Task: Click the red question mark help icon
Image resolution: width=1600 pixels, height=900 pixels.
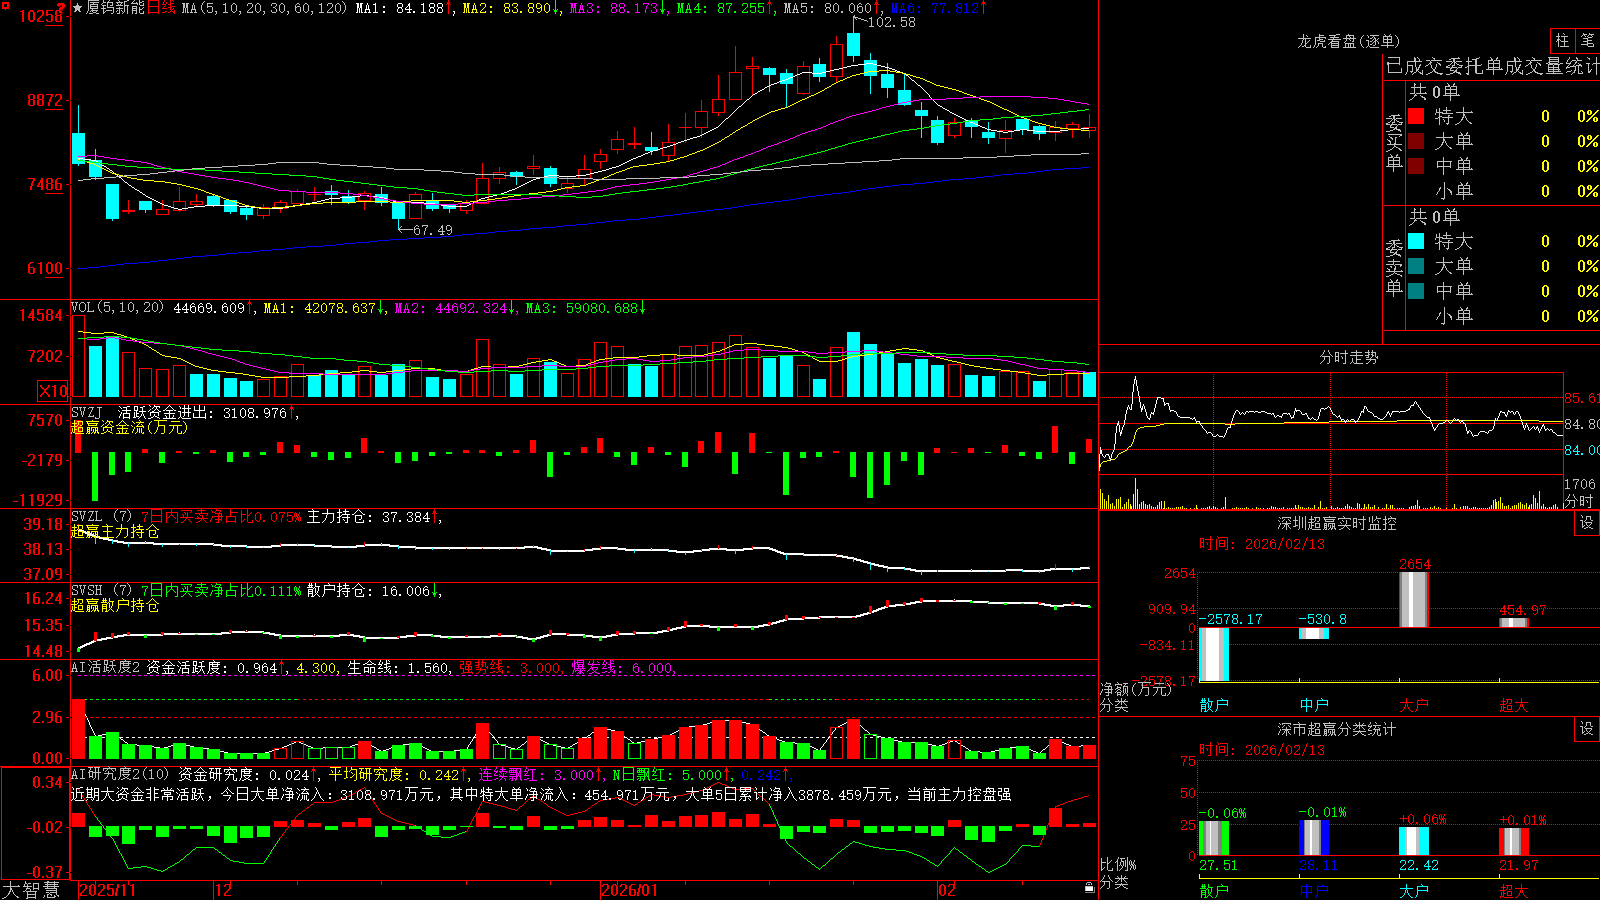Action: point(61,8)
